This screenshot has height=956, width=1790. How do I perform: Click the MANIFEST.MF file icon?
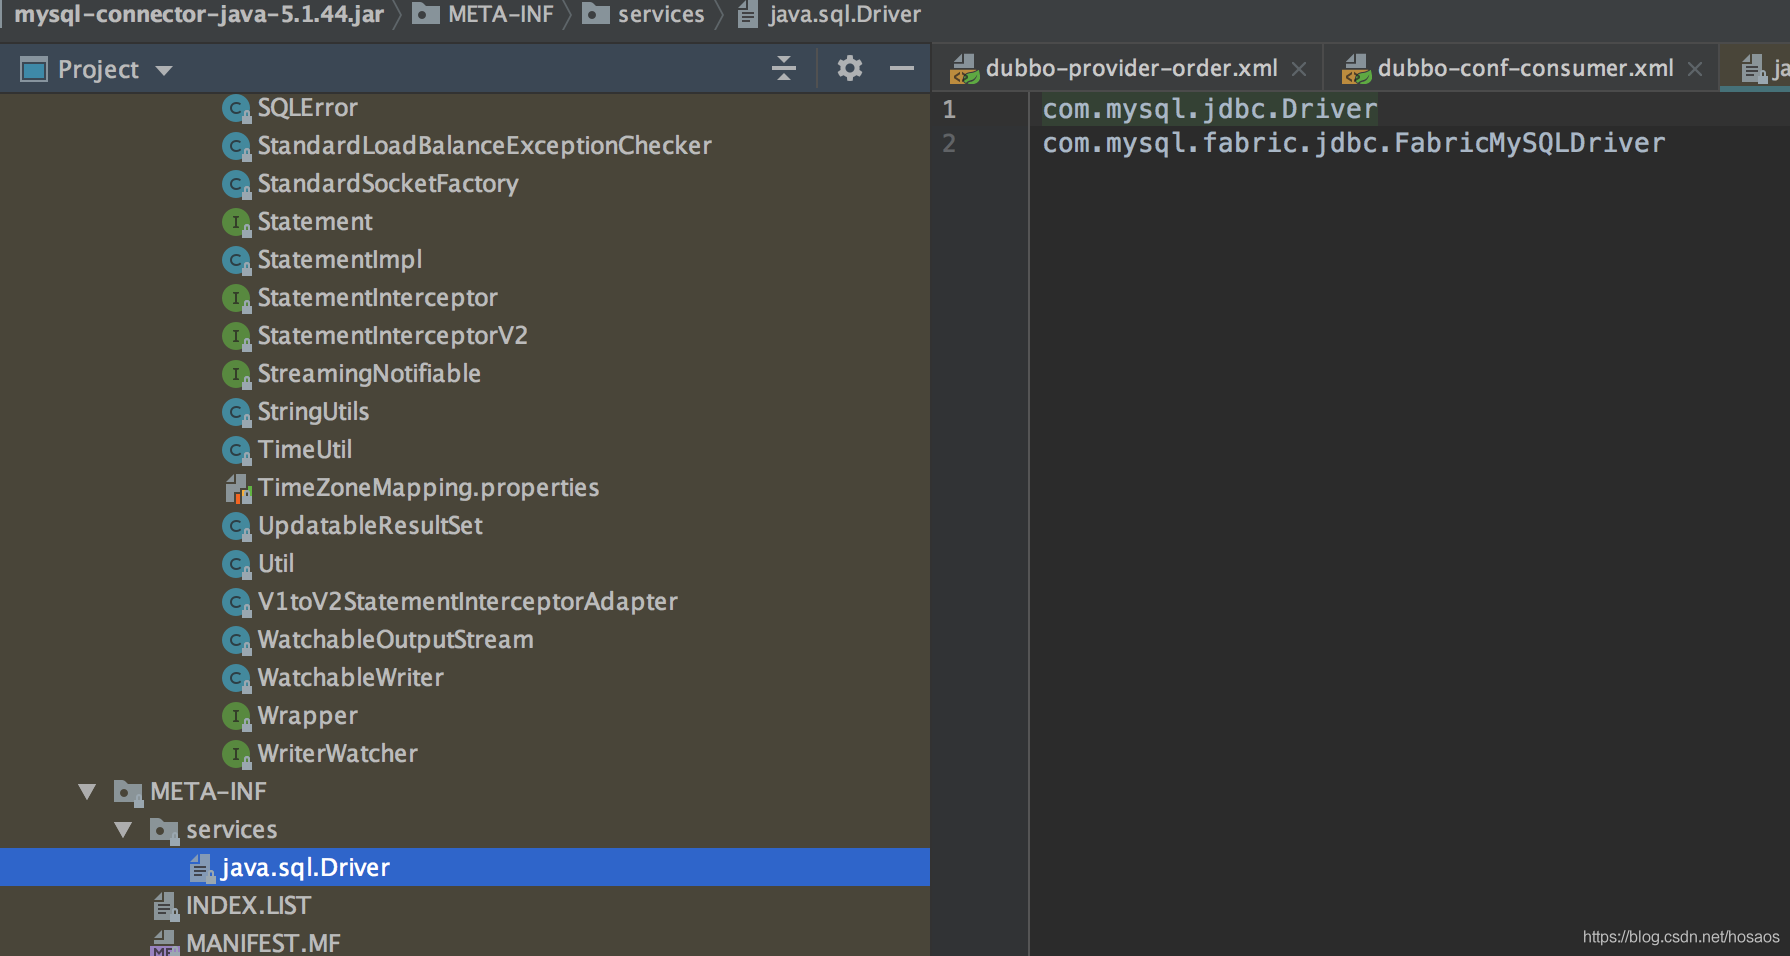[x=165, y=943]
